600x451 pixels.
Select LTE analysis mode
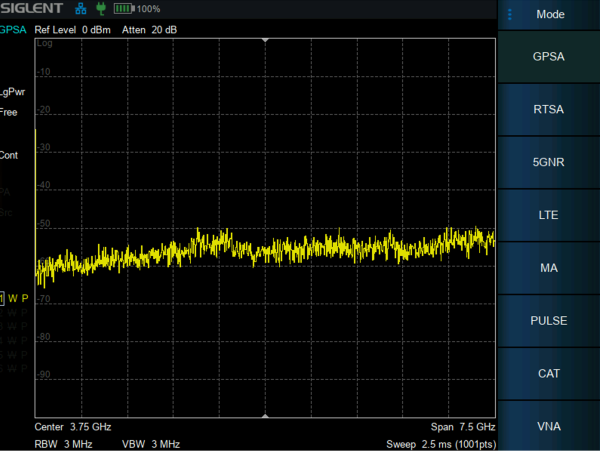click(x=549, y=215)
